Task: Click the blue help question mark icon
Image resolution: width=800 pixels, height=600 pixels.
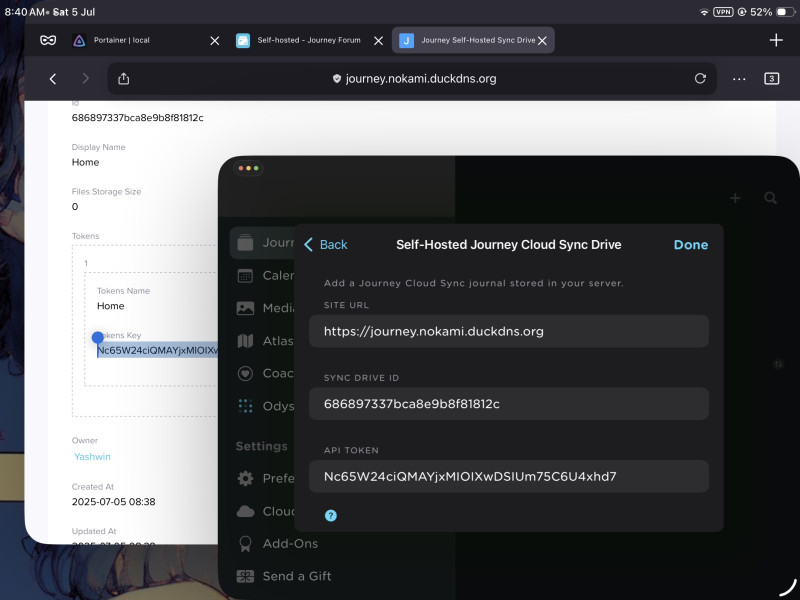Action: pyautogui.click(x=331, y=515)
